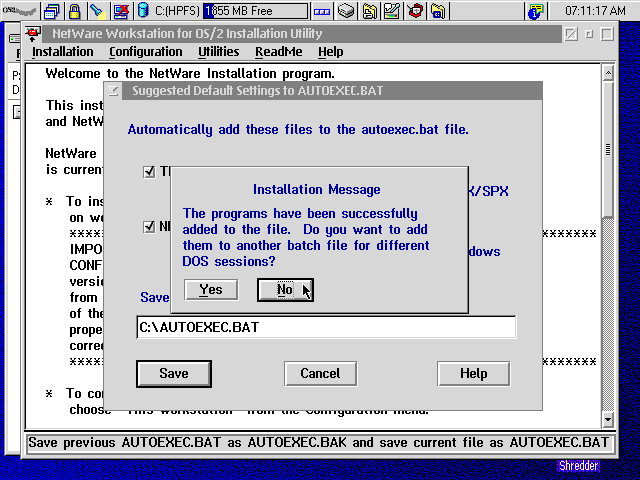640x480 pixels.
Task: Click the Suggested Default Settings dialog title bar
Action: 332,91
